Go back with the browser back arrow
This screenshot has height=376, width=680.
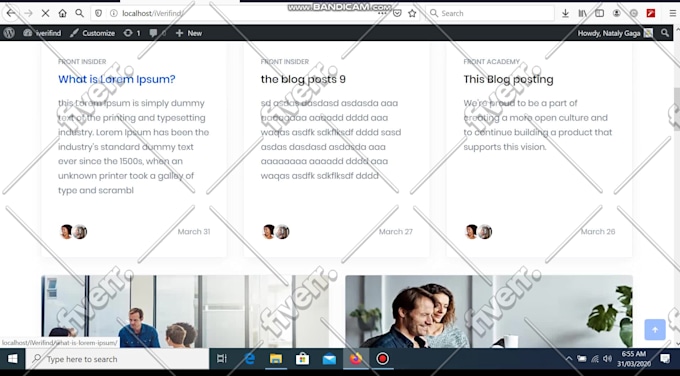[x=11, y=13]
